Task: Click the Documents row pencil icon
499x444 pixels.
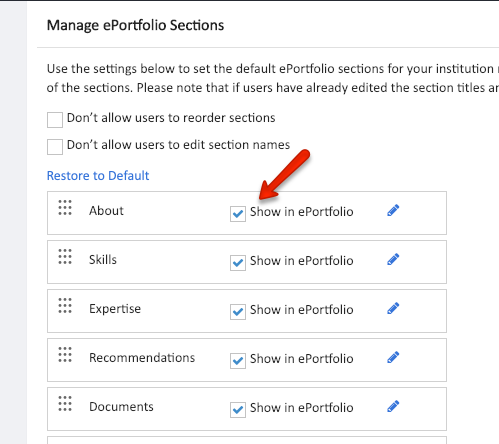Action: pos(393,406)
